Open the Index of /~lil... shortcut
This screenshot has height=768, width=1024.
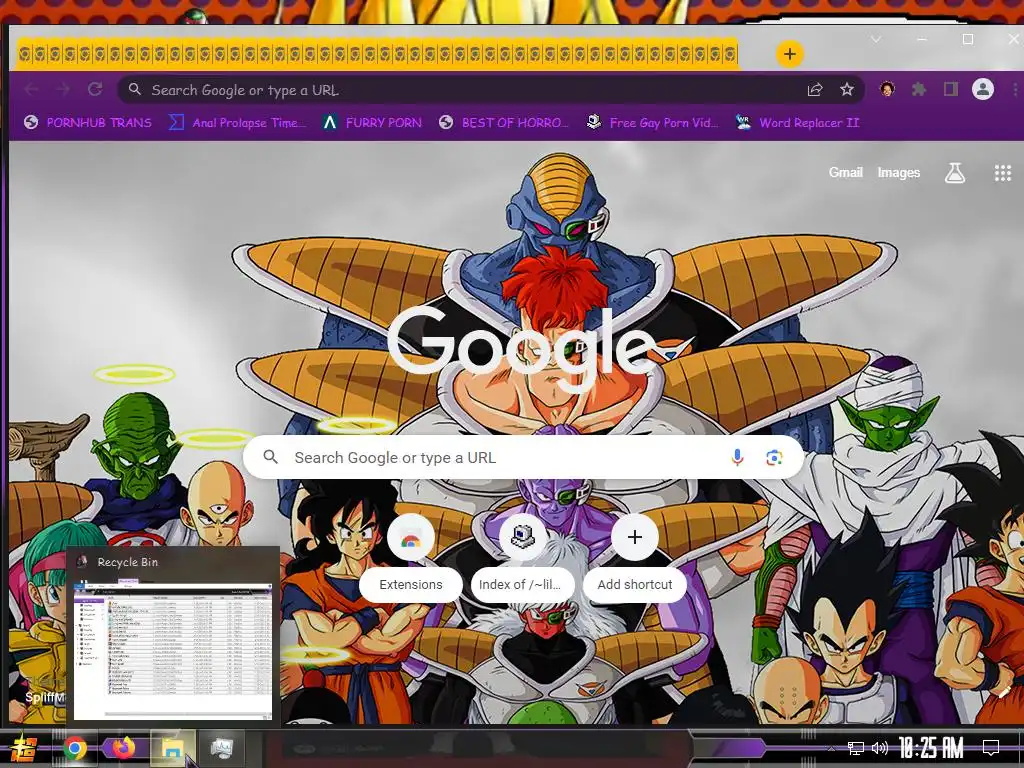click(x=522, y=558)
